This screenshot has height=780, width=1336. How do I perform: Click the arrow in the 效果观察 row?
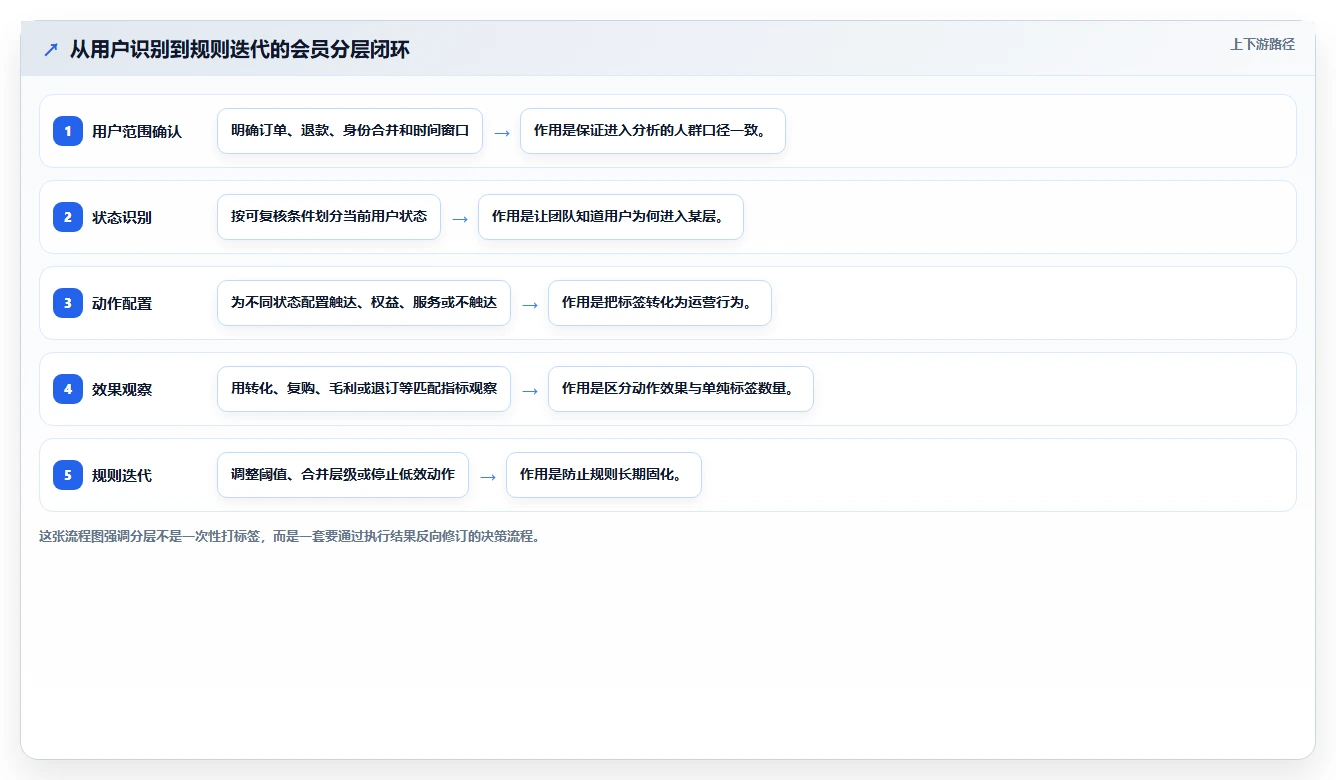pos(530,390)
